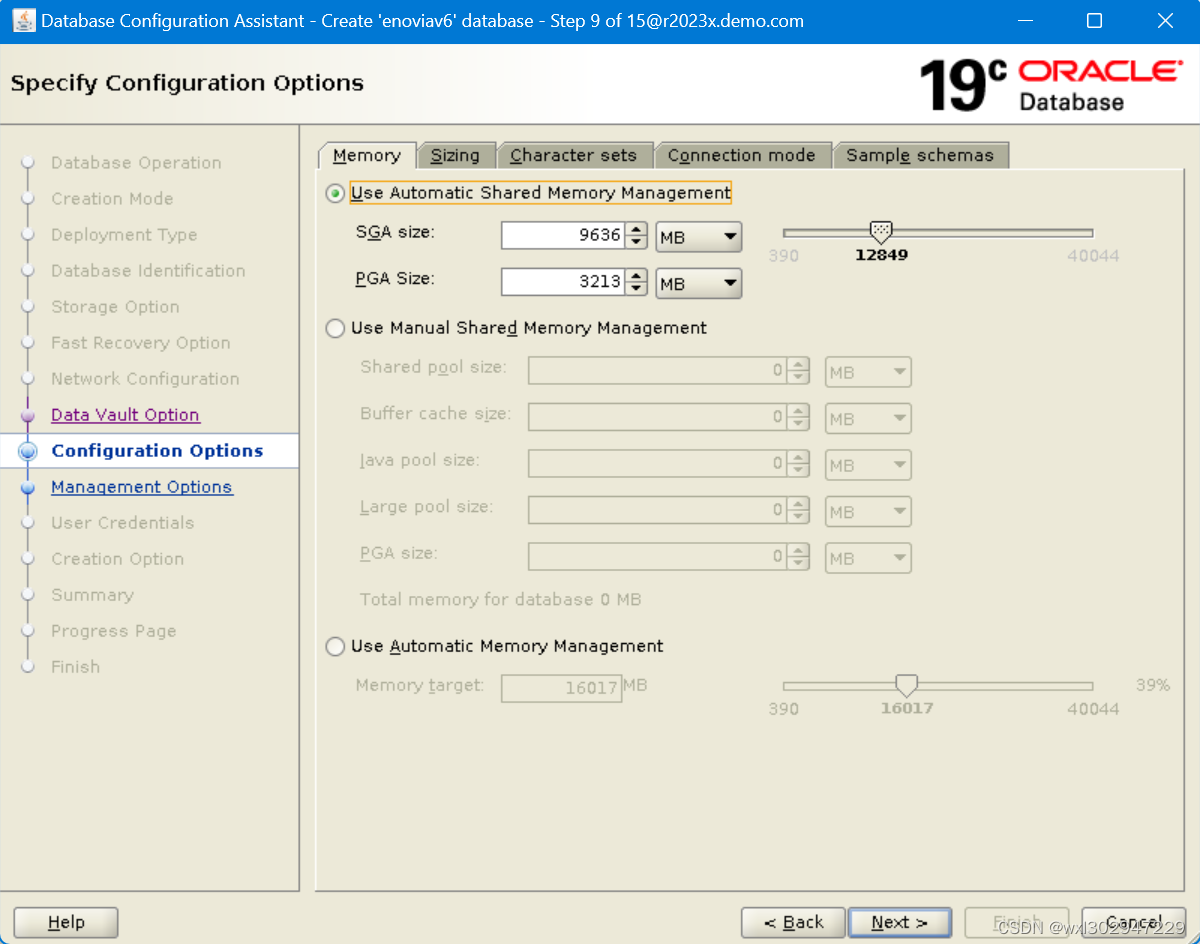Click the Database Identification step

[x=148, y=271]
